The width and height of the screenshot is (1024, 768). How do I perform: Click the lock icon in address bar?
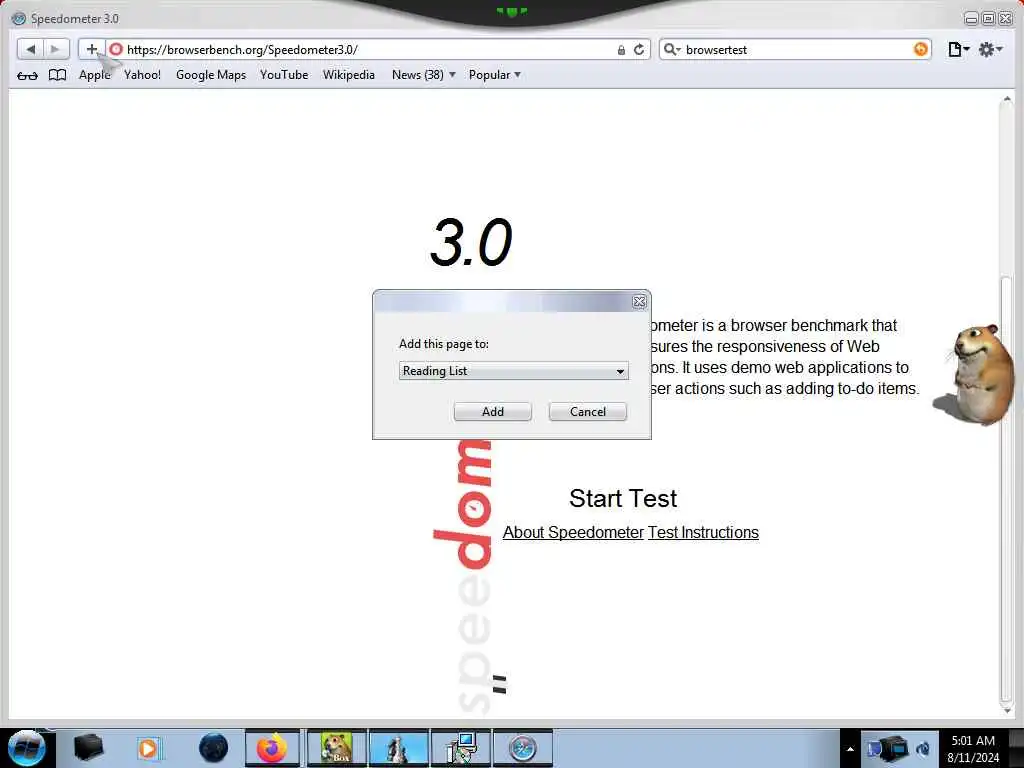click(x=621, y=50)
